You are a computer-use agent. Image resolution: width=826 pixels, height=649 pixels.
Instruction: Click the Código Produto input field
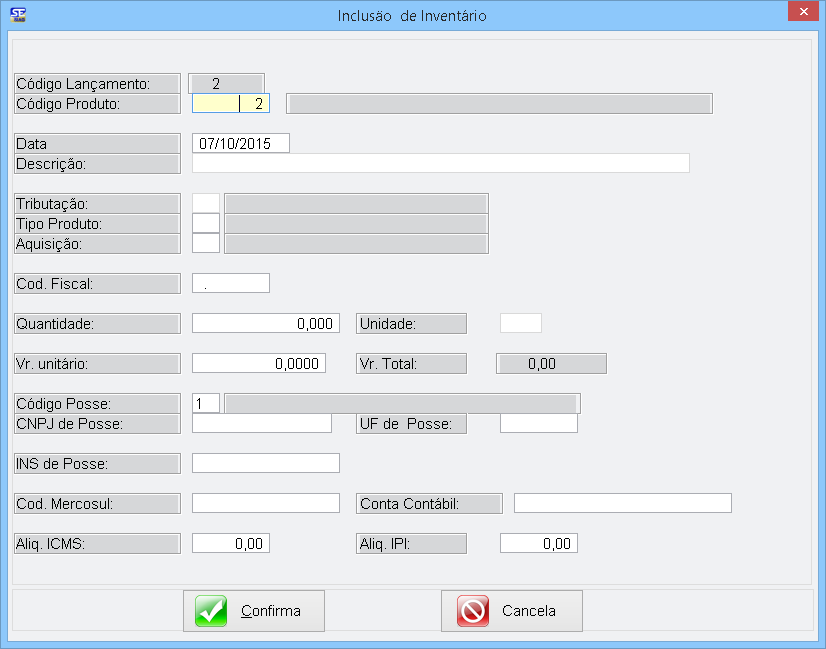coord(230,103)
